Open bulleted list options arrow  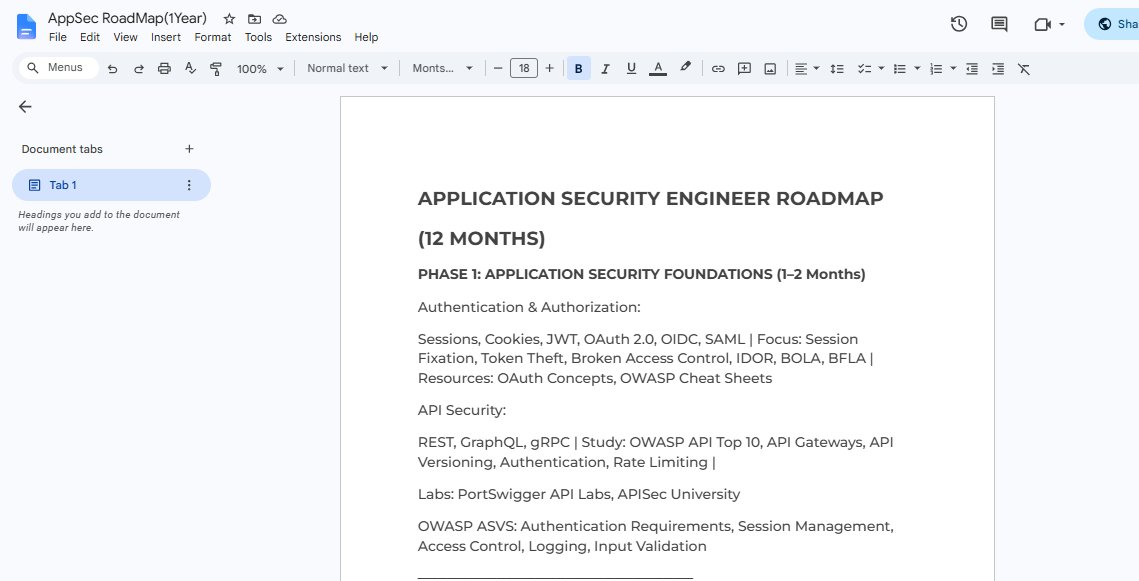(917, 68)
